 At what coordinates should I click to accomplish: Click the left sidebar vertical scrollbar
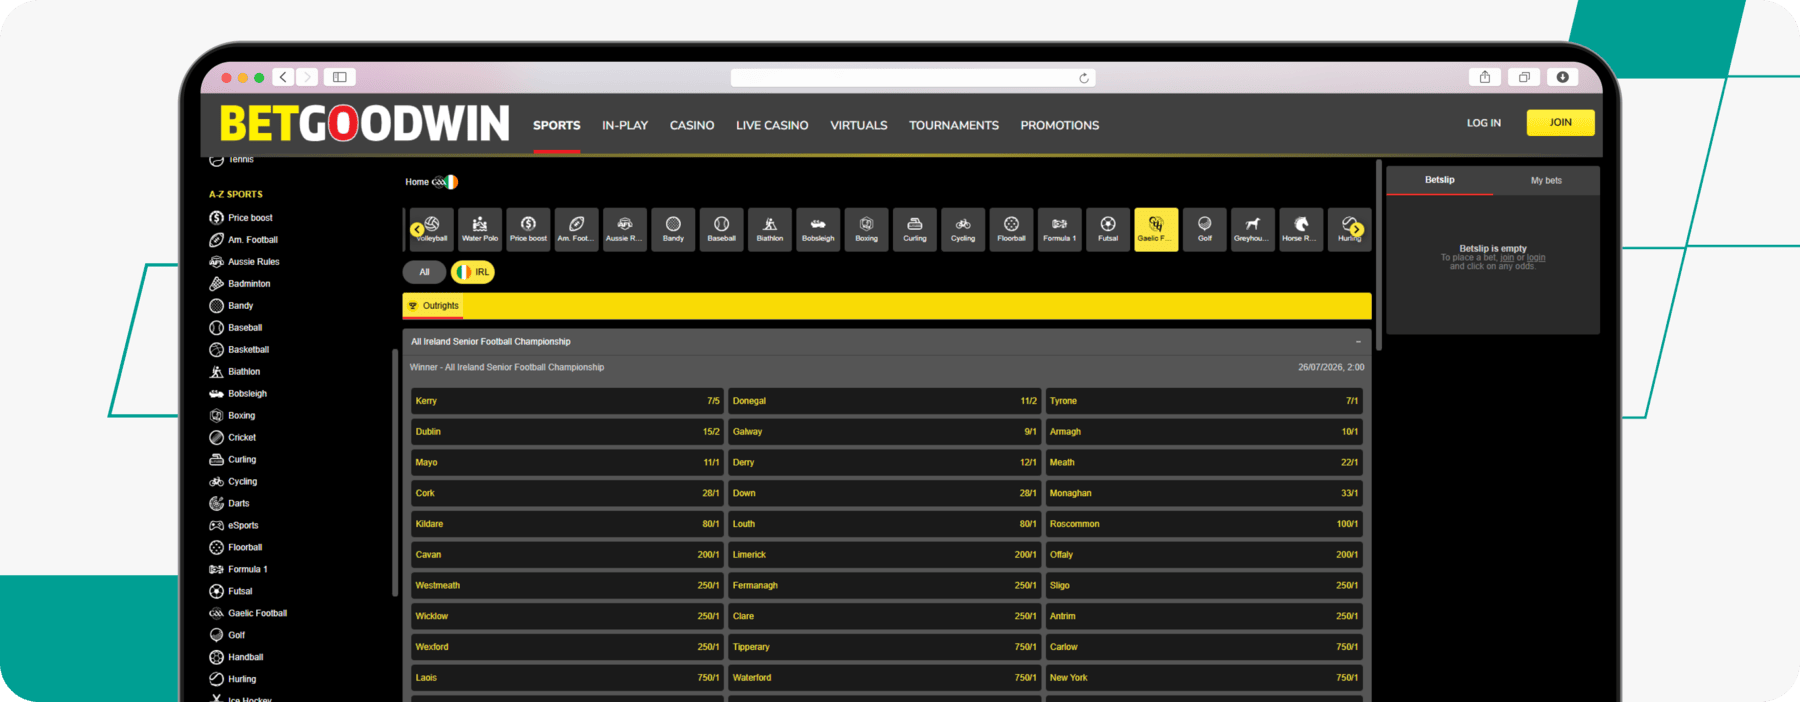395,472
